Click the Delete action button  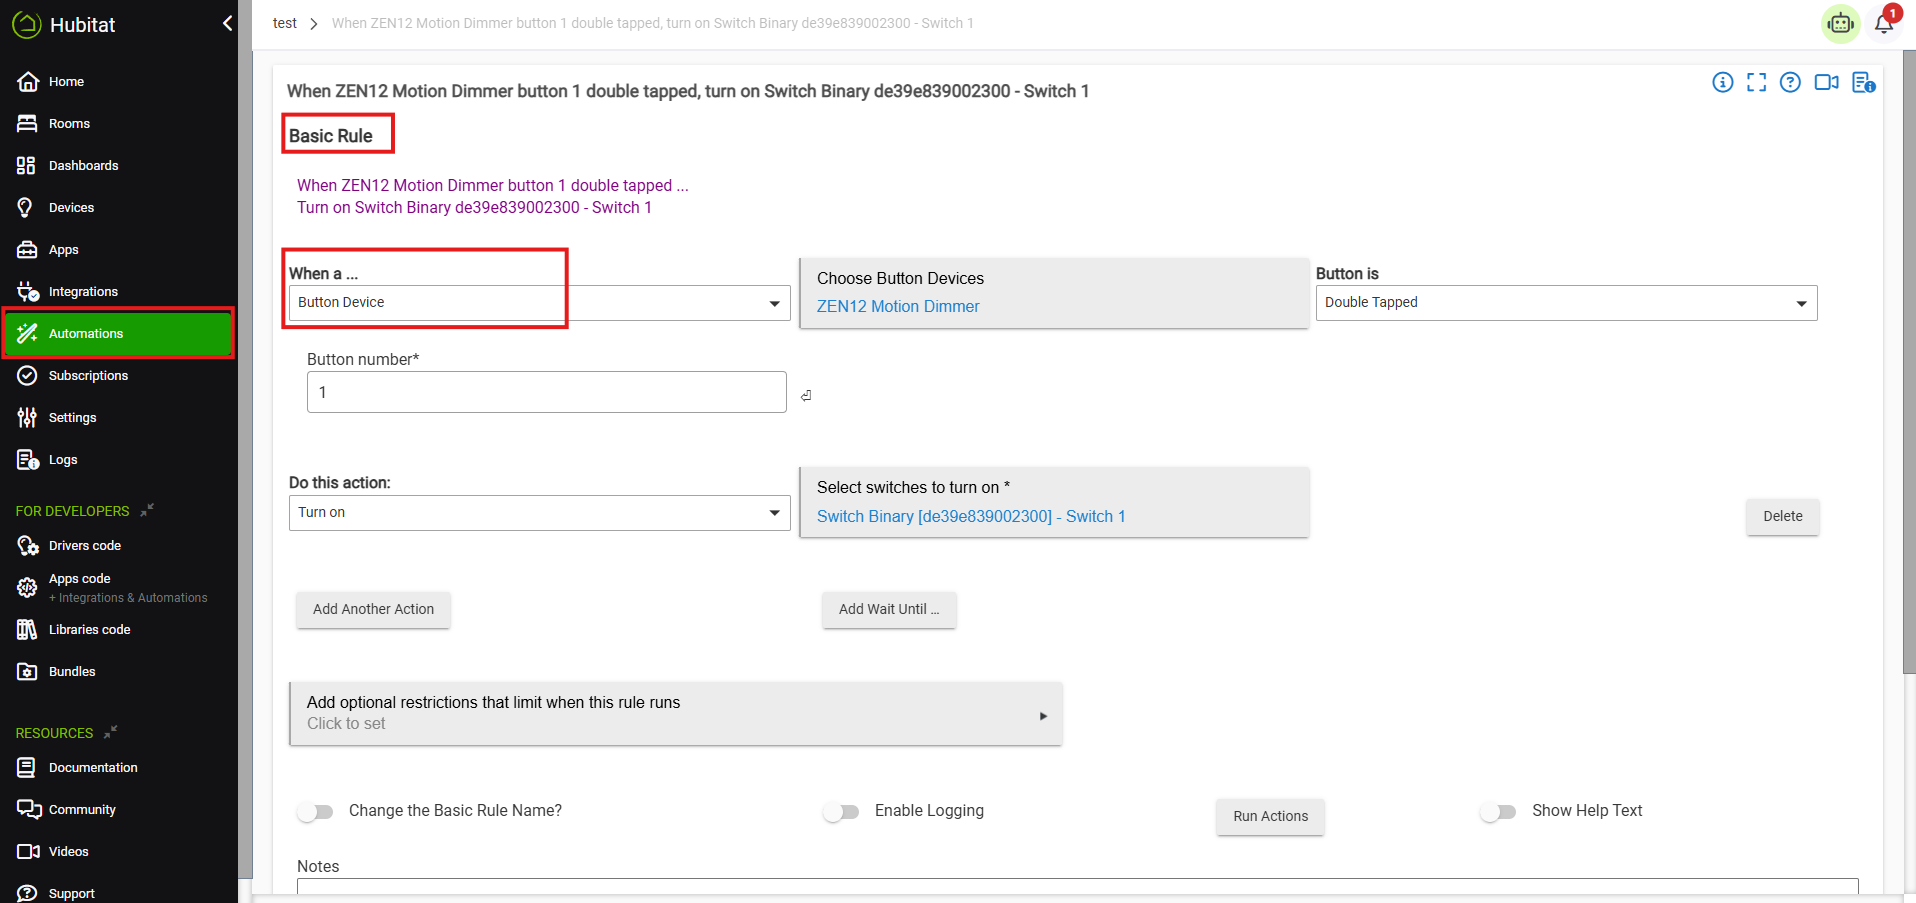click(1782, 517)
